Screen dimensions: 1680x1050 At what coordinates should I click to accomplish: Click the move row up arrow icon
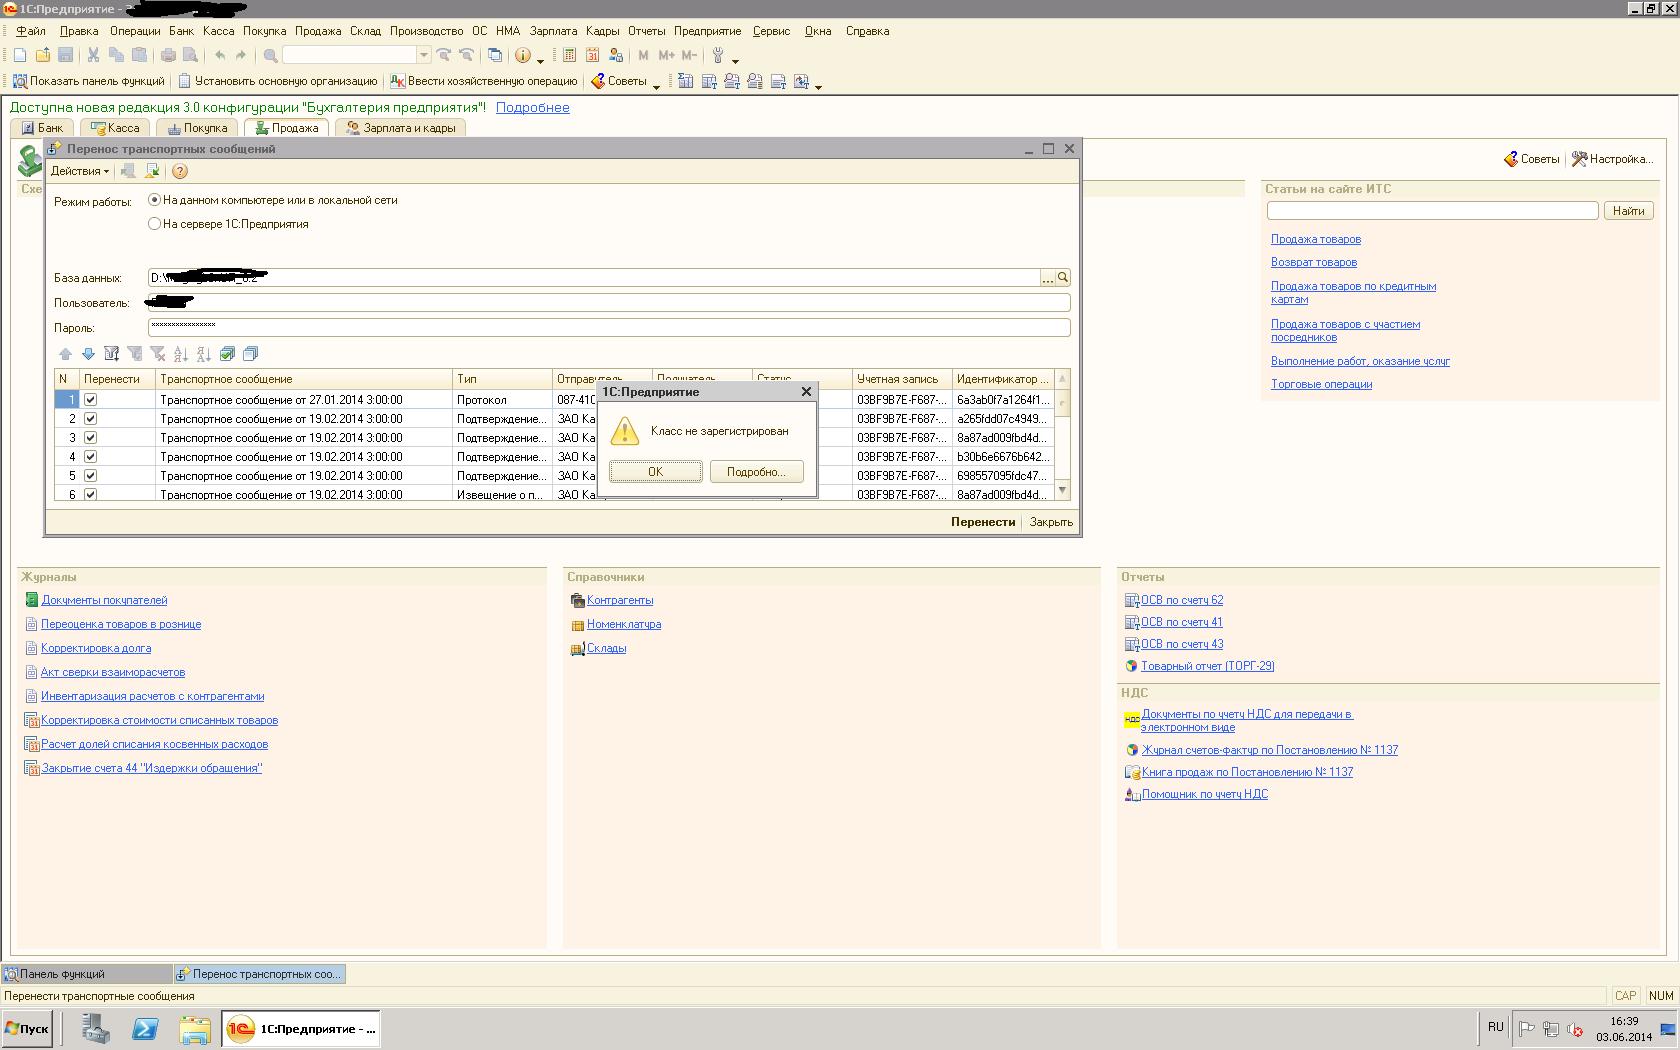click(65, 354)
